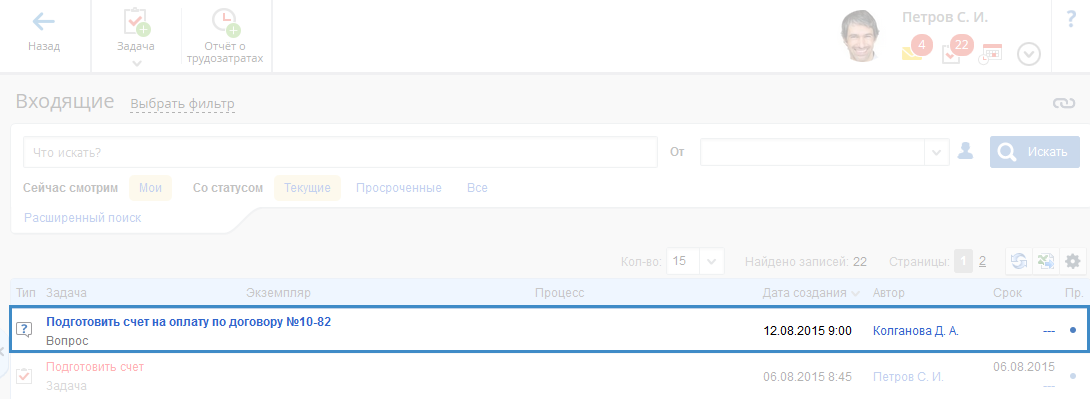This screenshot has height=399, width=1090.
Task: Pick a user with person icon
Action: (965, 151)
